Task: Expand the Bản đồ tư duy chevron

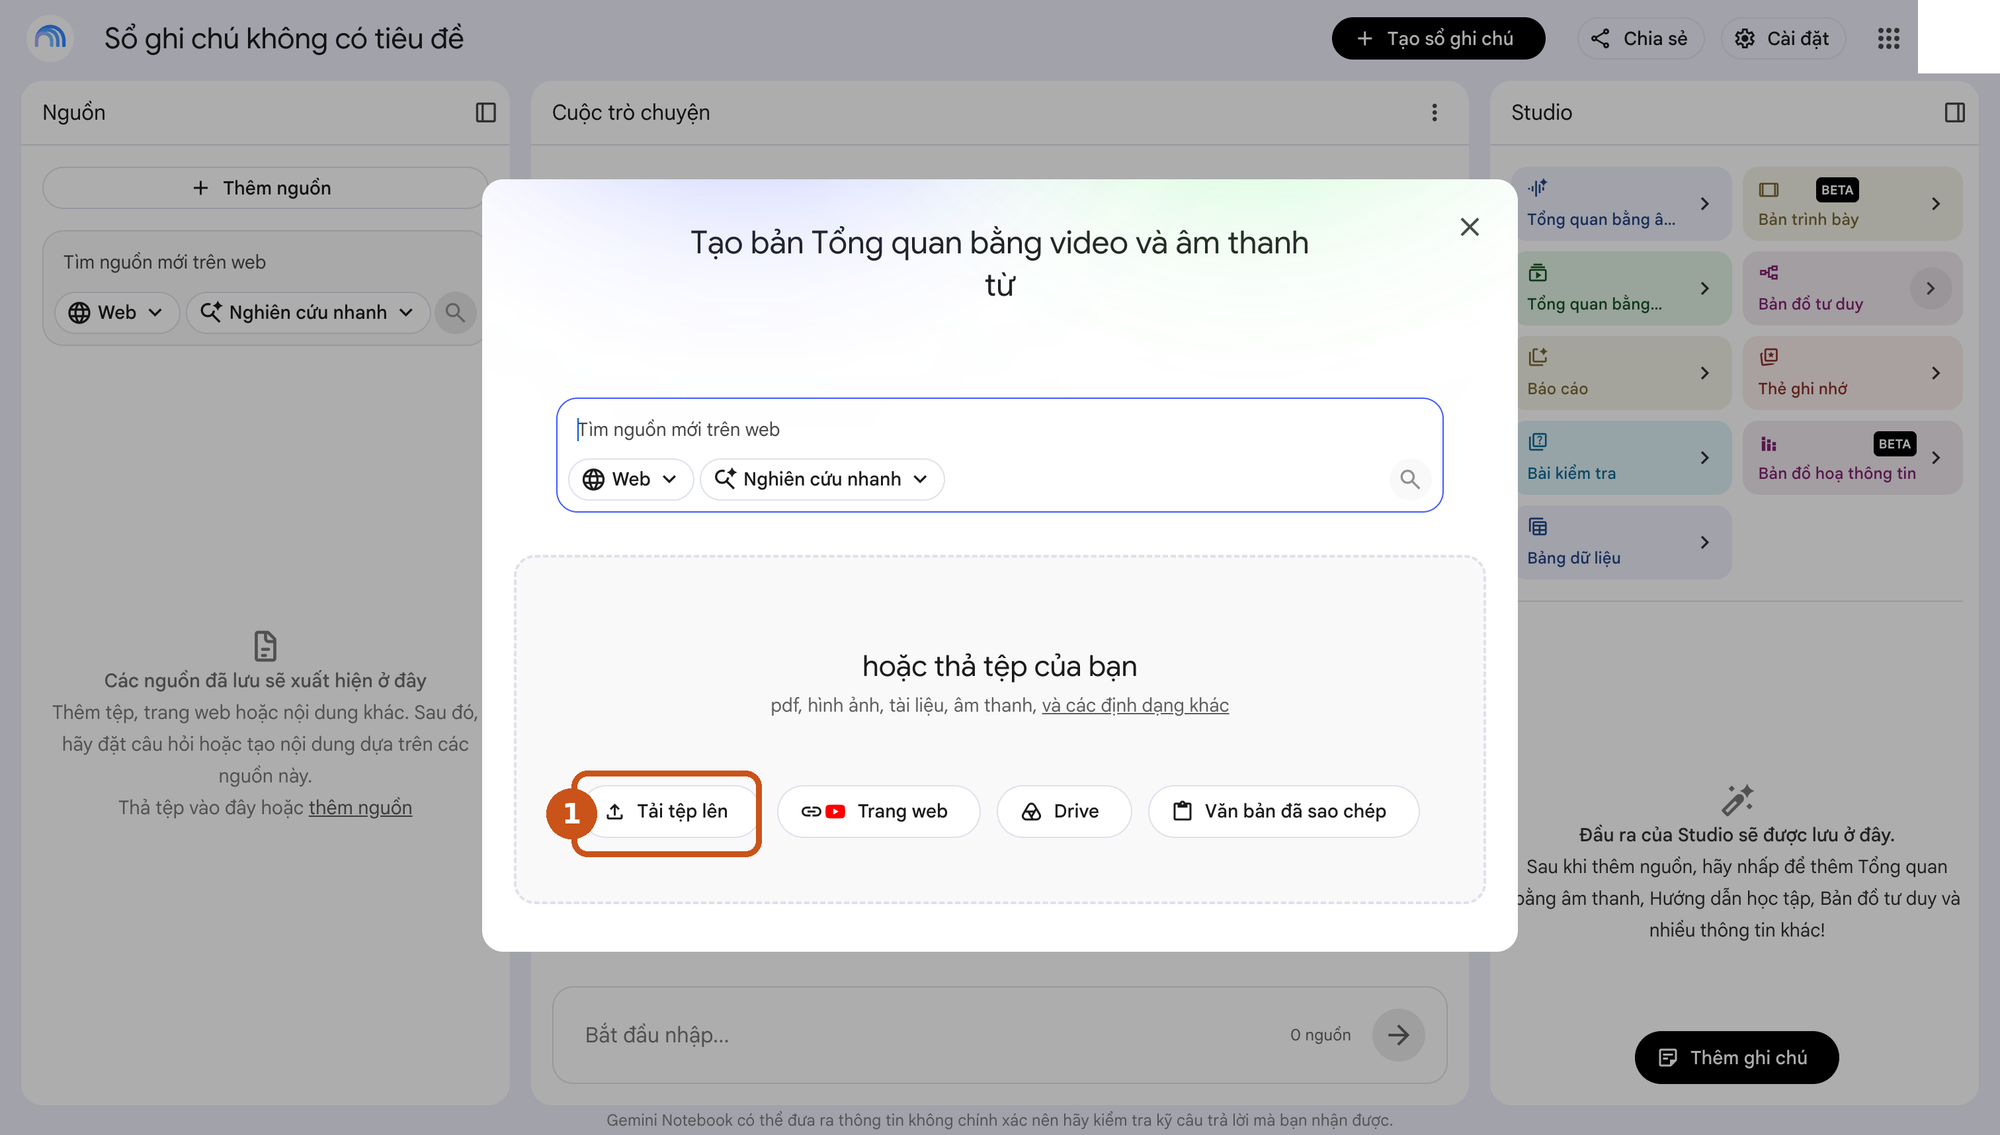Action: [1931, 288]
